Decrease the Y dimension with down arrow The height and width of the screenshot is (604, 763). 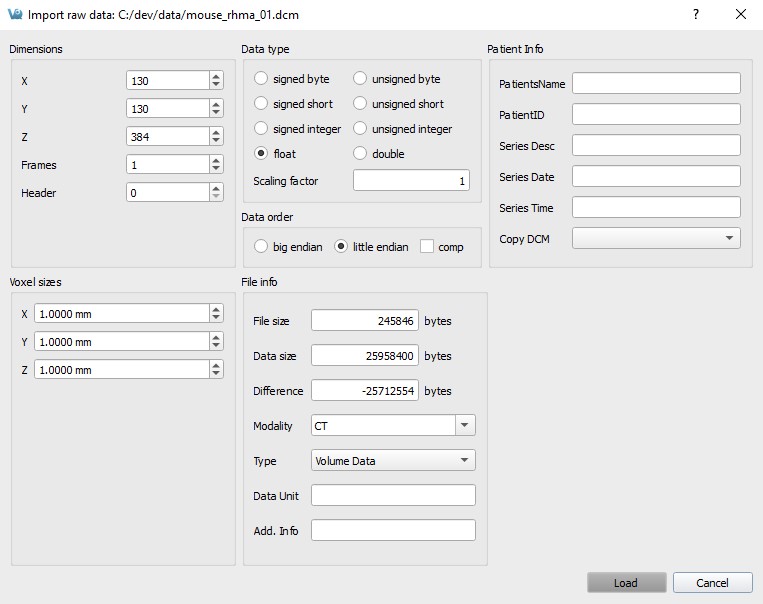[216, 113]
